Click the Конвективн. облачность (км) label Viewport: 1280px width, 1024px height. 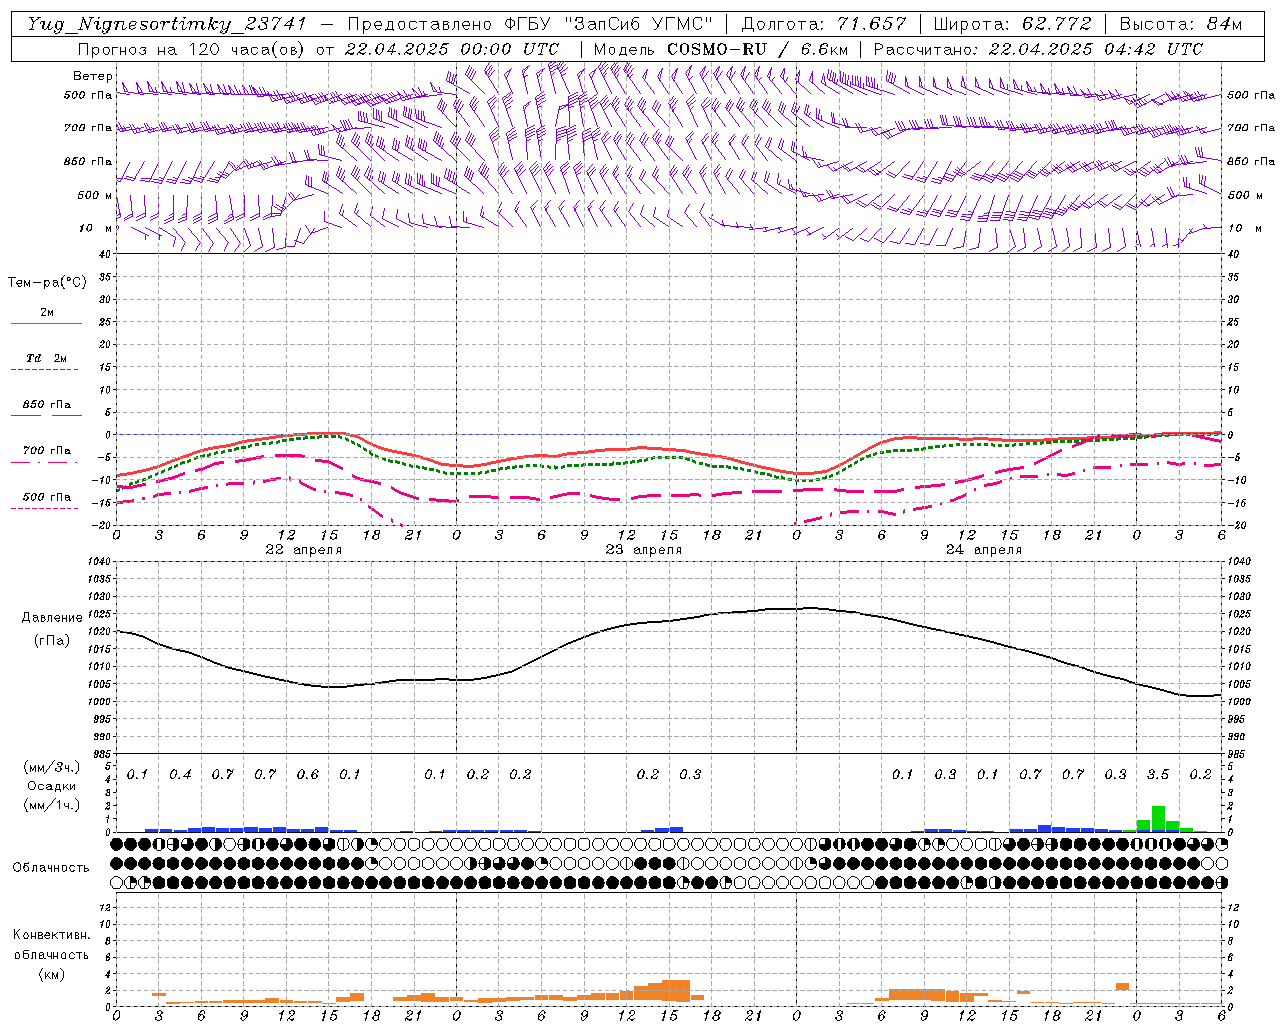click(51, 954)
